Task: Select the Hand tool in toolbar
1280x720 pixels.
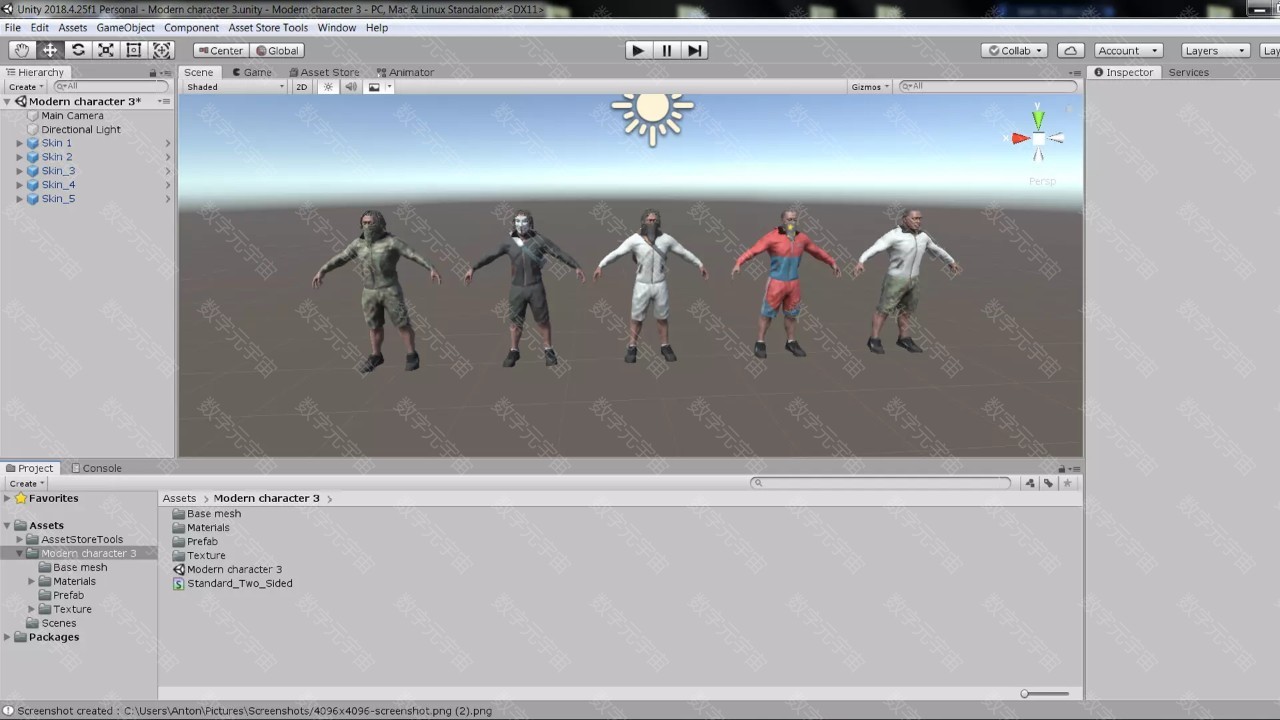Action: tap(22, 50)
